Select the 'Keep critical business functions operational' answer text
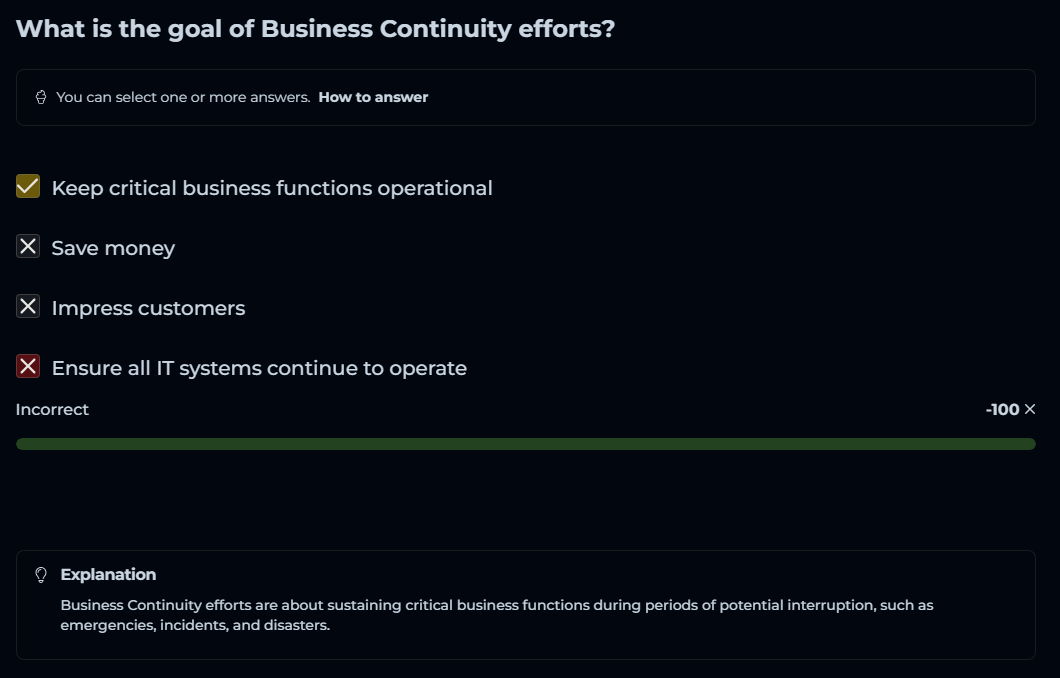 (272, 188)
